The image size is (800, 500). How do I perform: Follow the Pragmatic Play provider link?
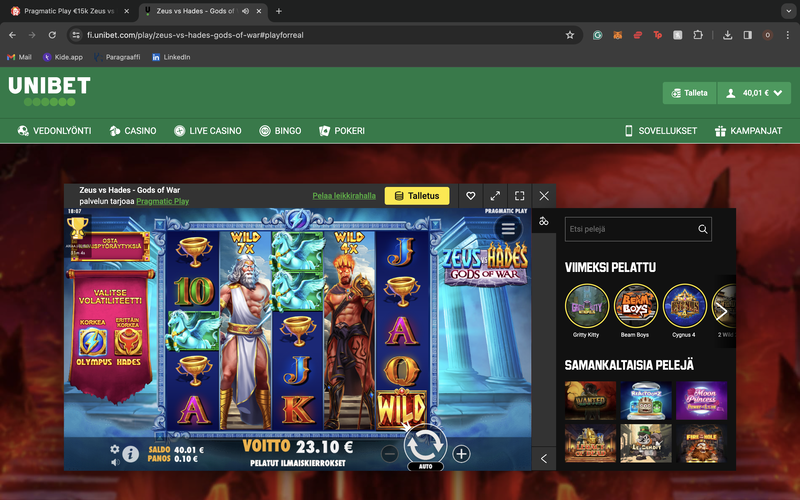click(163, 202)
